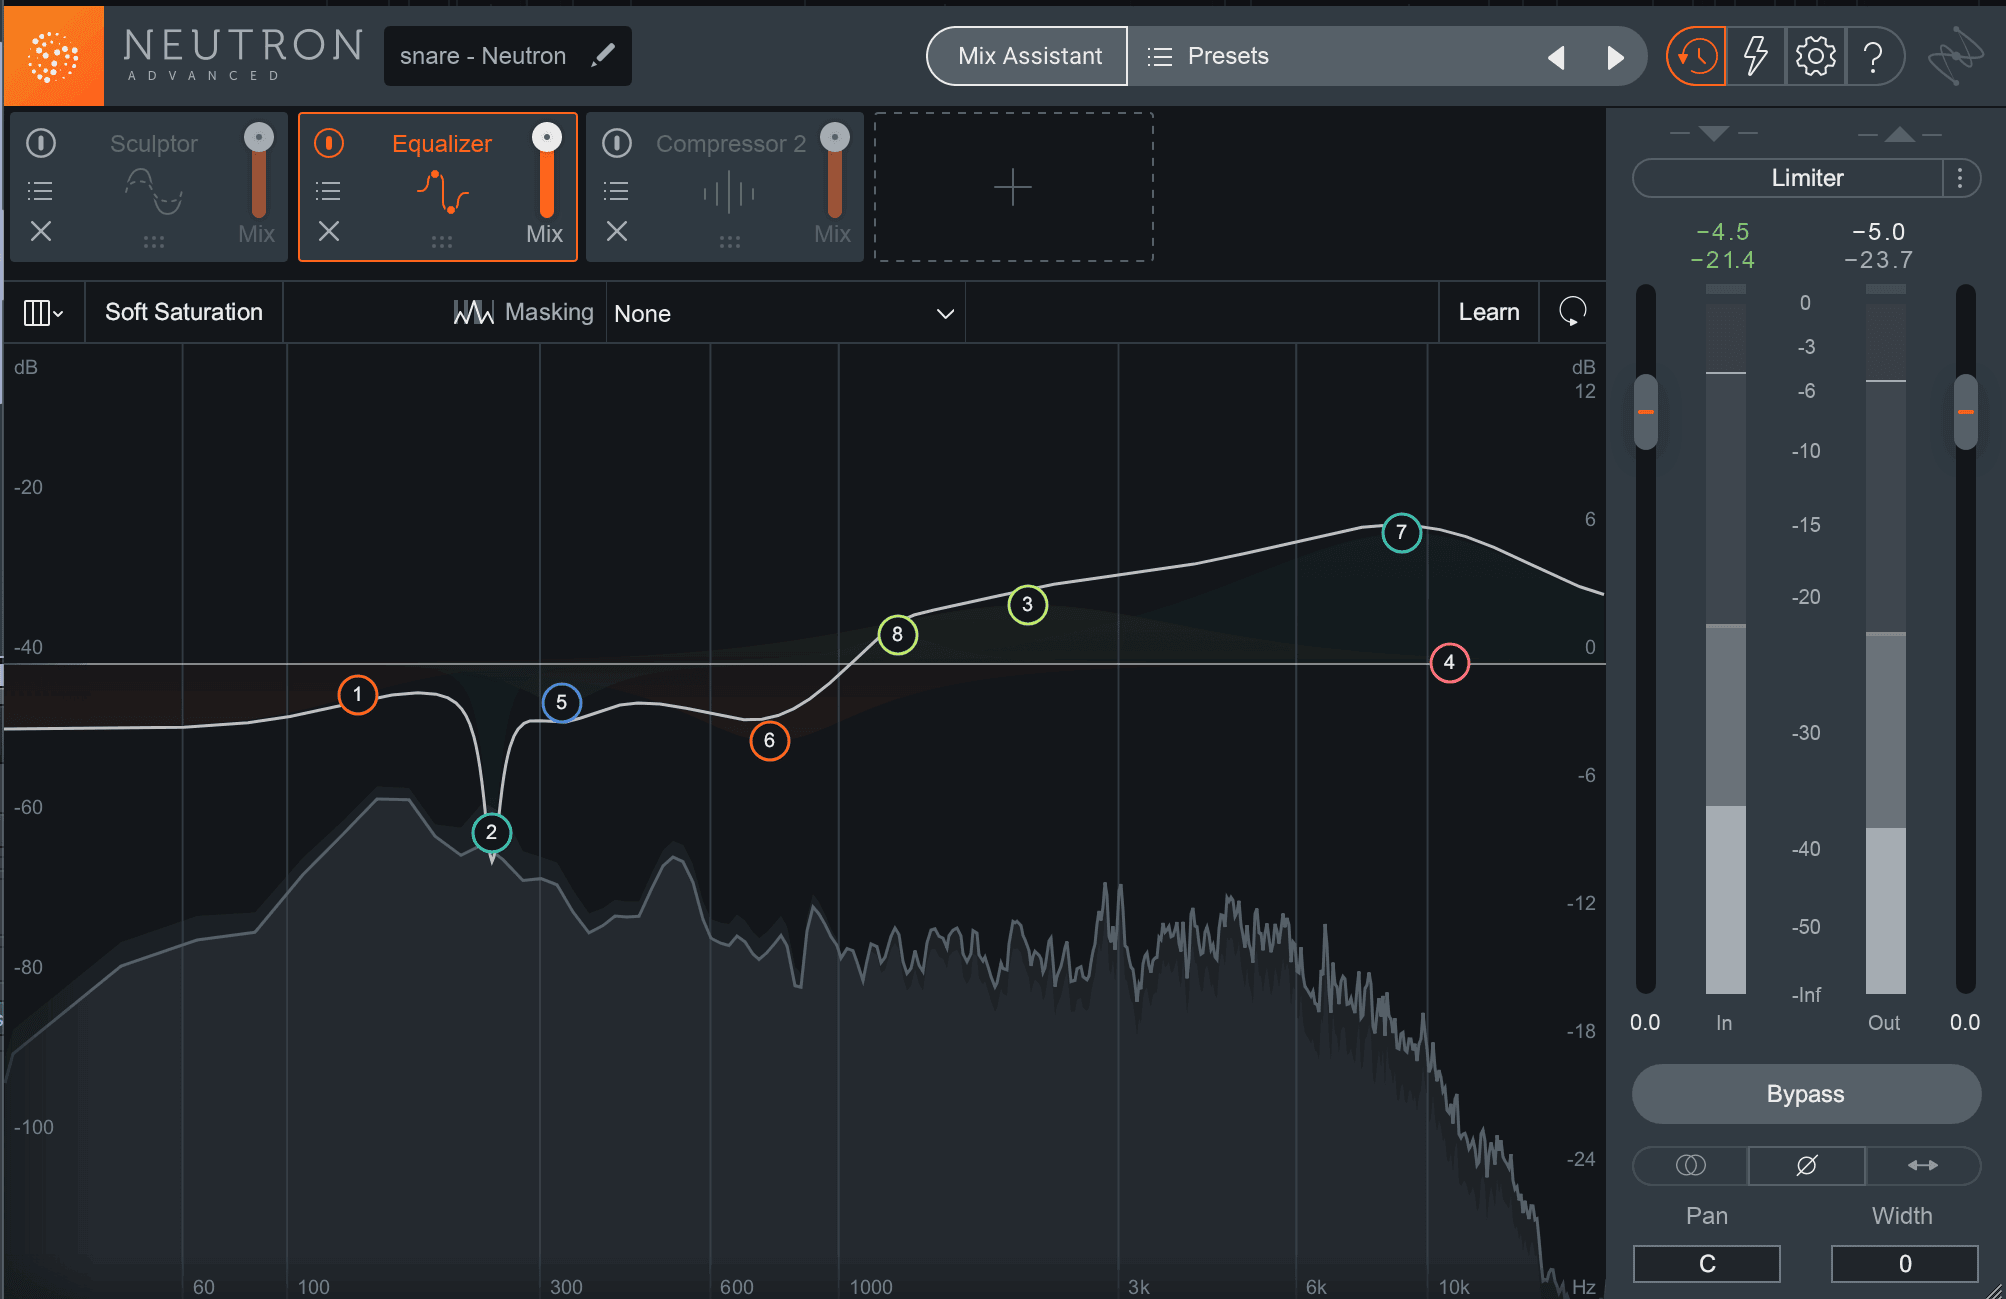2006x1299 pixels.
Task: Open the Mix Assistant
Action: click(x=1029, y=56)
